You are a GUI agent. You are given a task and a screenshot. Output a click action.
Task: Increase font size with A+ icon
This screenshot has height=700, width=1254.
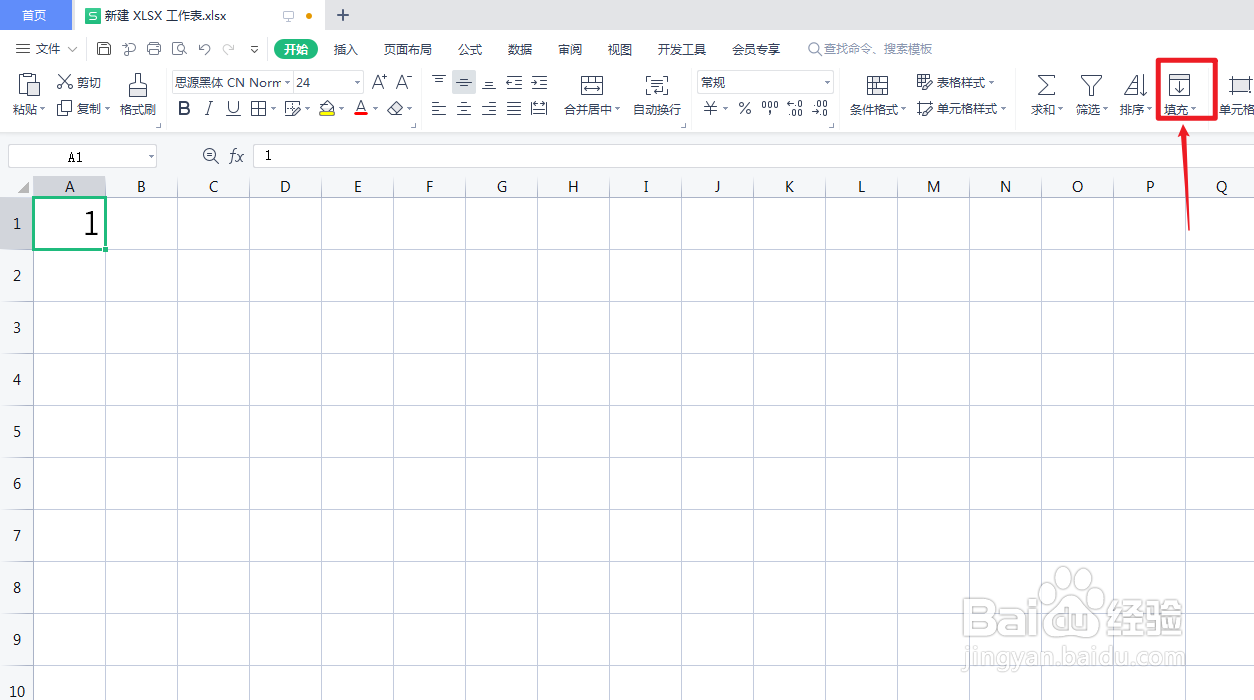coord(379,82)
